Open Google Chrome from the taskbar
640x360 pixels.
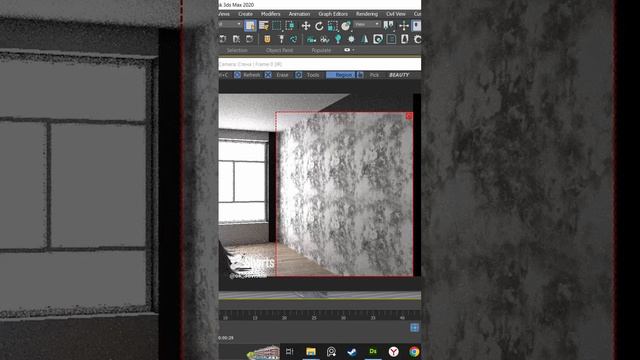tap(414, 351)
